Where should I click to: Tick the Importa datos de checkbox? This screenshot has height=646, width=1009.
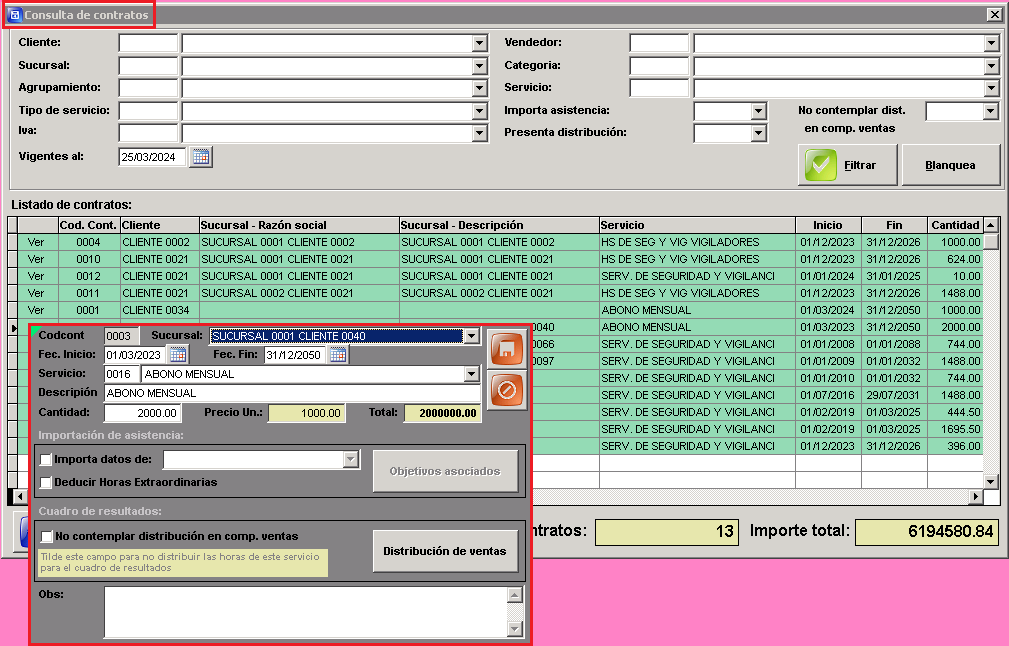pos(46,459)
